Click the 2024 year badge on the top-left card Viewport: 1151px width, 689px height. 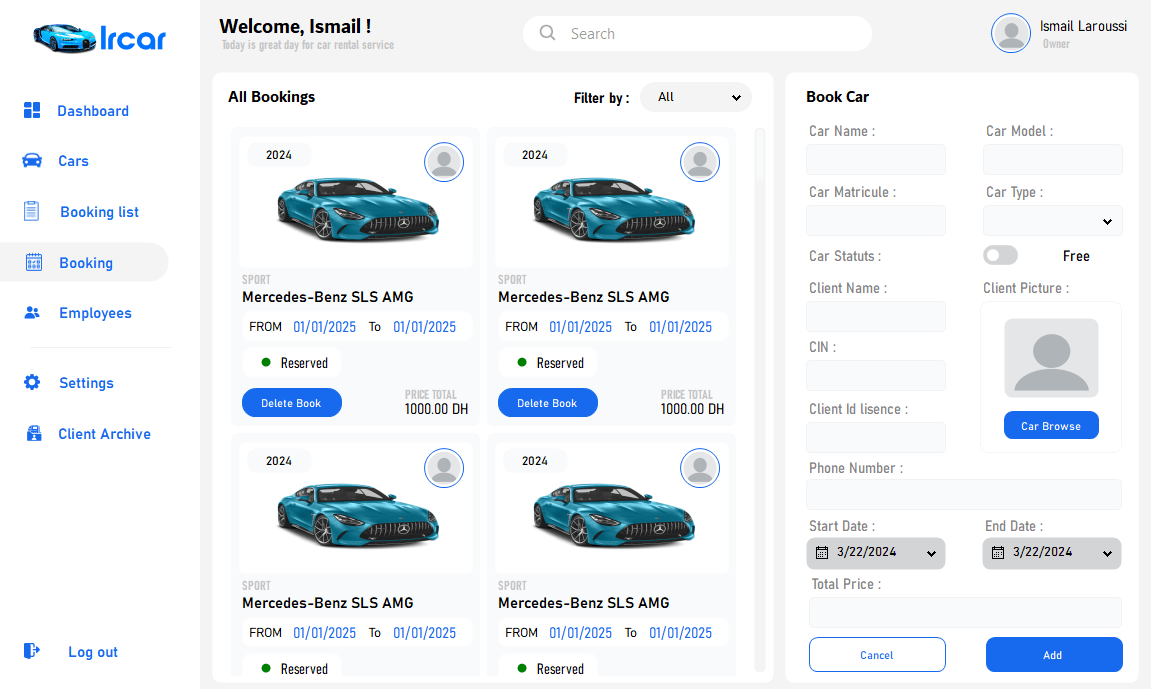click(279, 155)
